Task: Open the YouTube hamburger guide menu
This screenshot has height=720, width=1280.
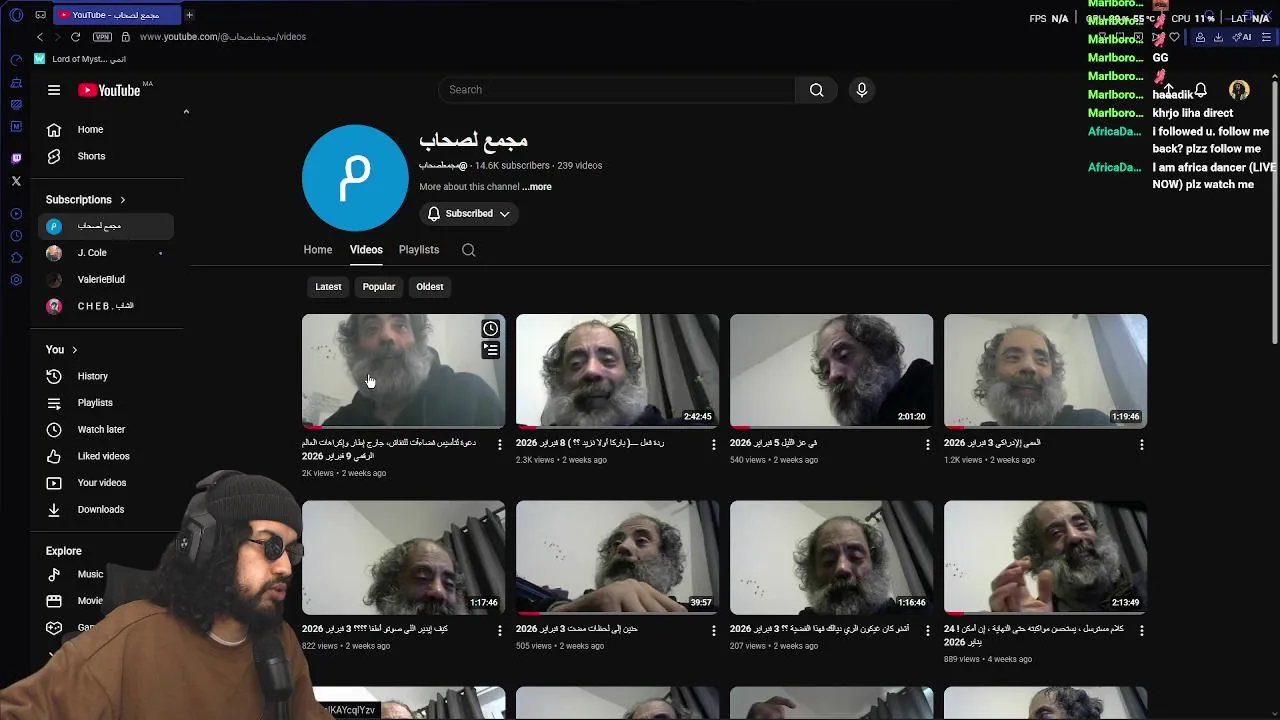Action: coord(54,90)
